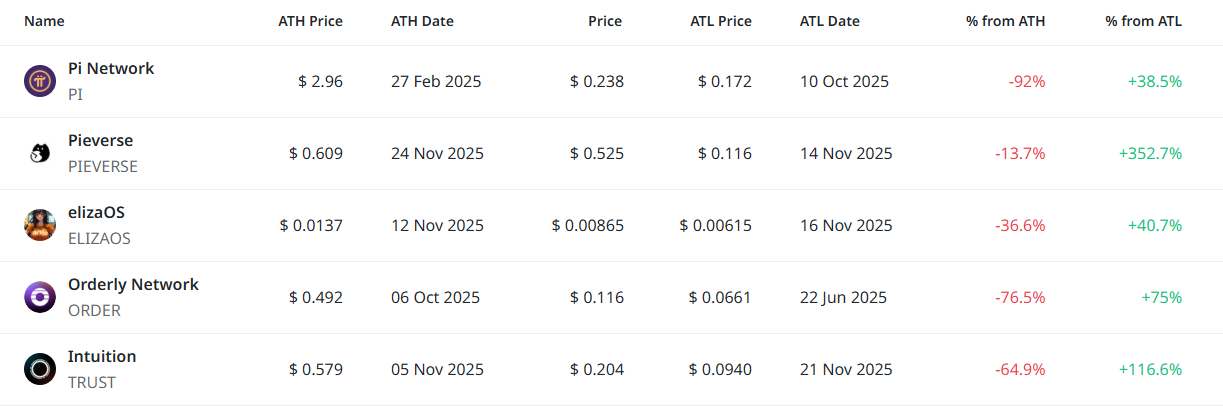Viewport: 1223px width, 406px height.
Task: Open the Pi Network coin link
Action: pyautogui.click(x=111, y=69)
